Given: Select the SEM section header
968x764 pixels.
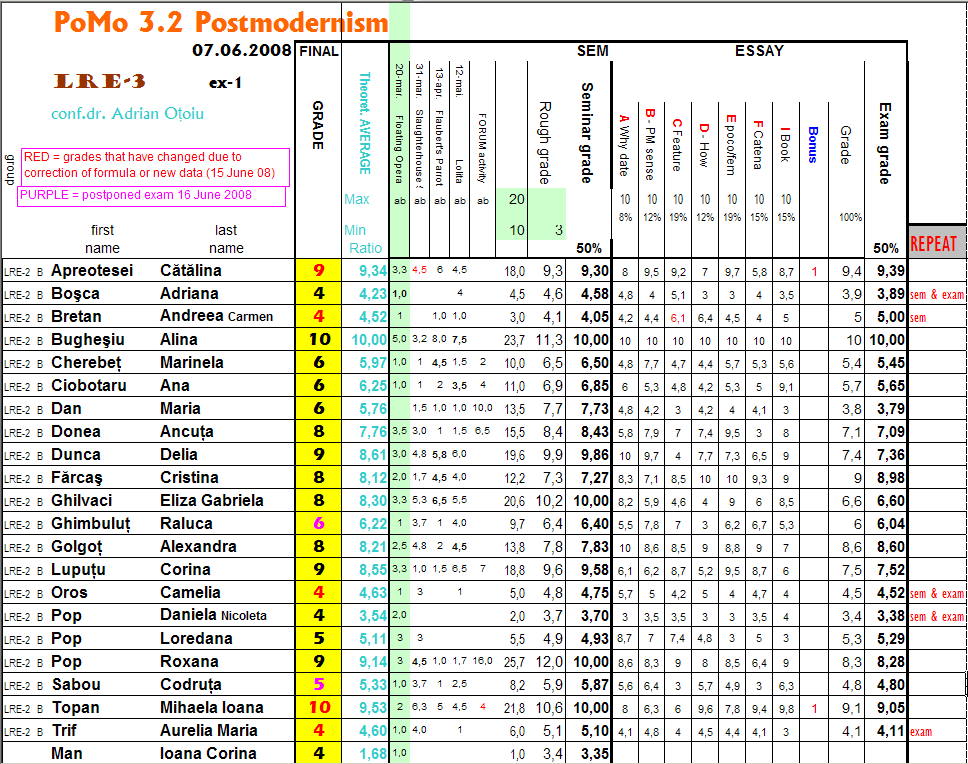Looking at the screenshot, I should tap(593, 51).
